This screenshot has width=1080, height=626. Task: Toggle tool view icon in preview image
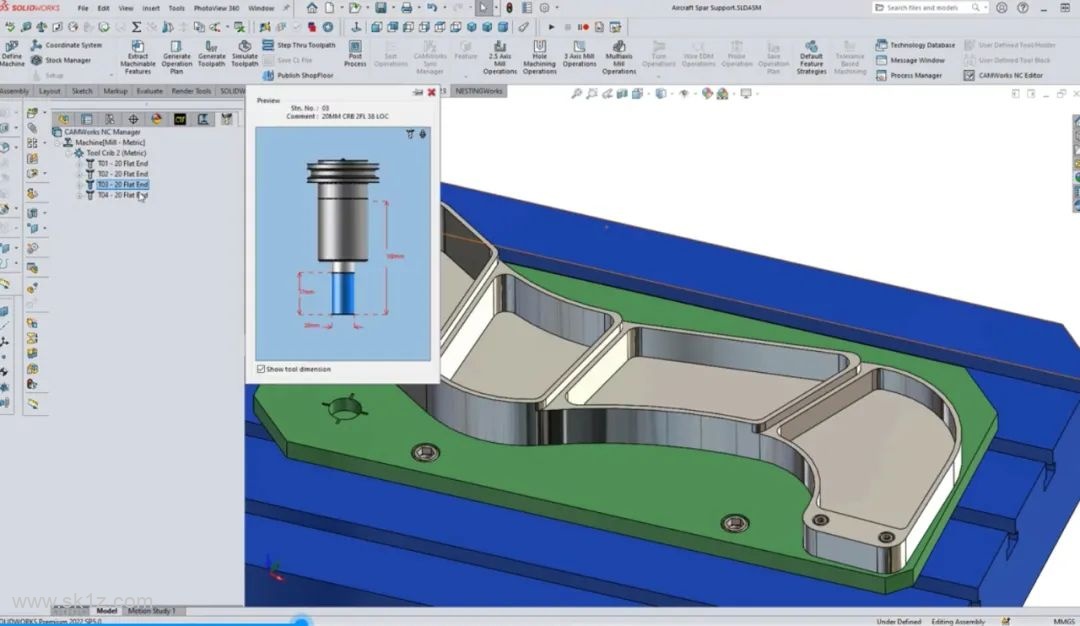tap(410, 134)
